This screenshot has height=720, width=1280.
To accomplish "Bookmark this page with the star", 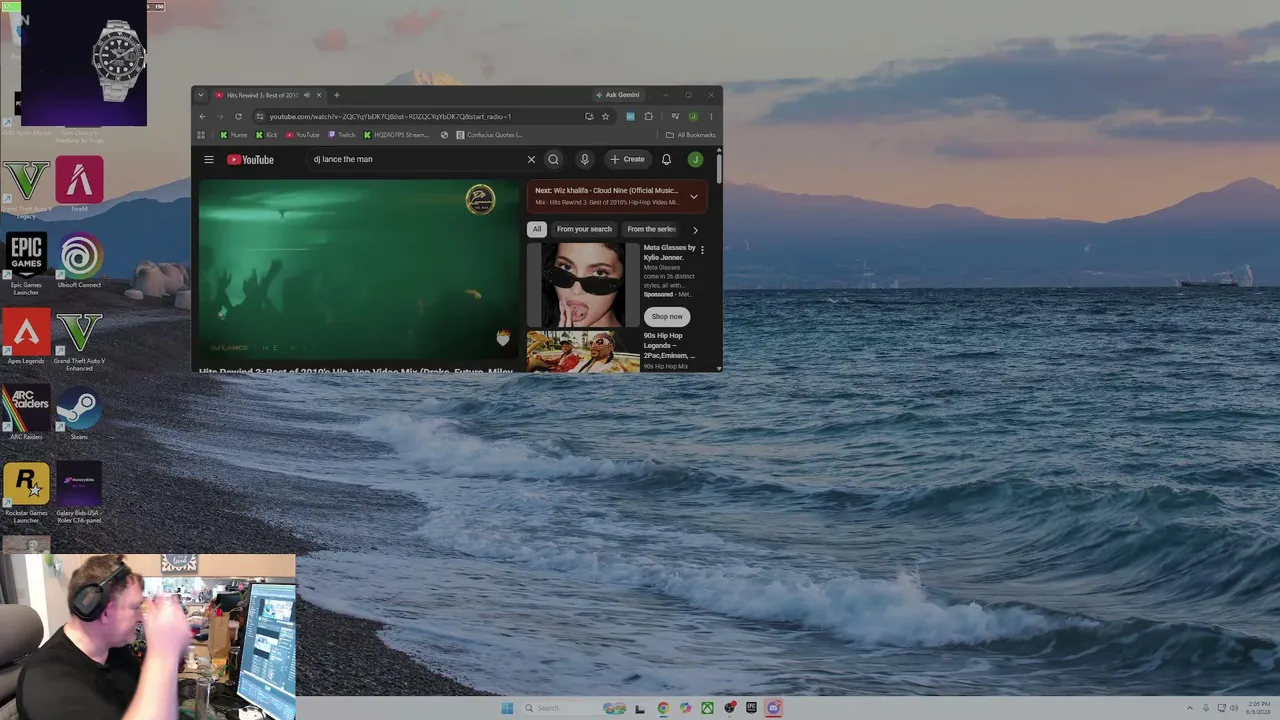I will coord(605,116).
